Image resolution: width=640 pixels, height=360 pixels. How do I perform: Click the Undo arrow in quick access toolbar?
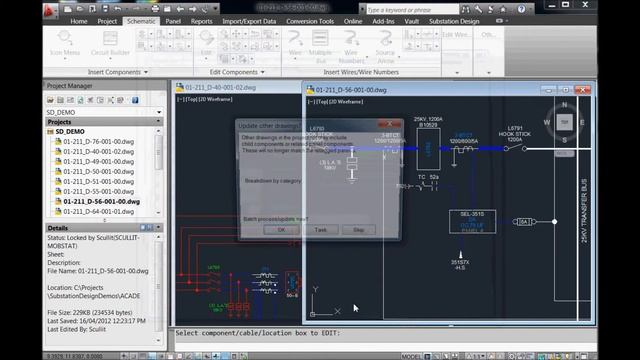tap(118, 9)
